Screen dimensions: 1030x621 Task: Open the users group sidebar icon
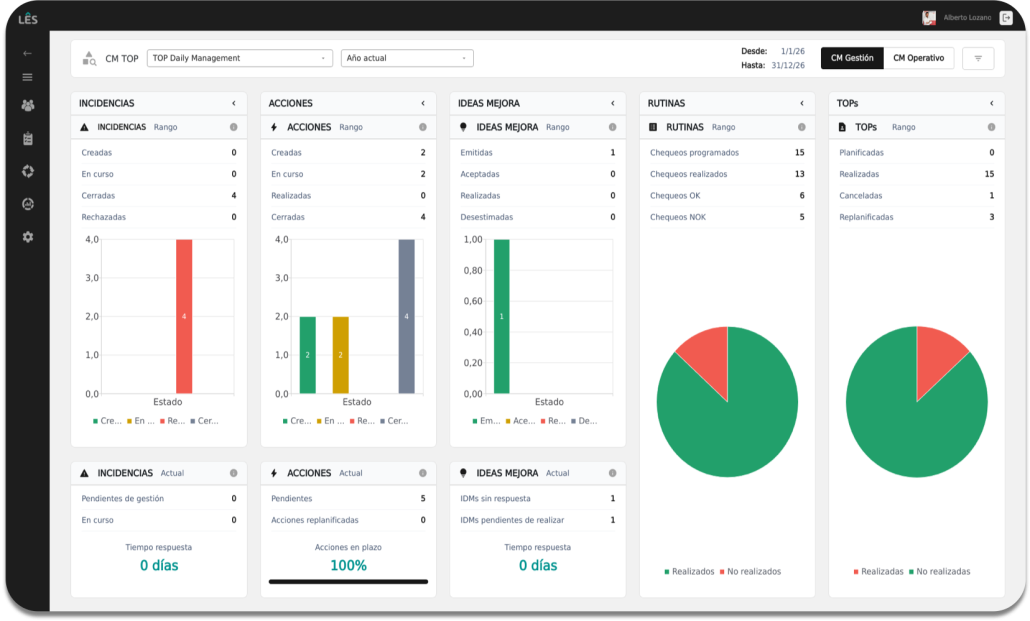[28, 105]
